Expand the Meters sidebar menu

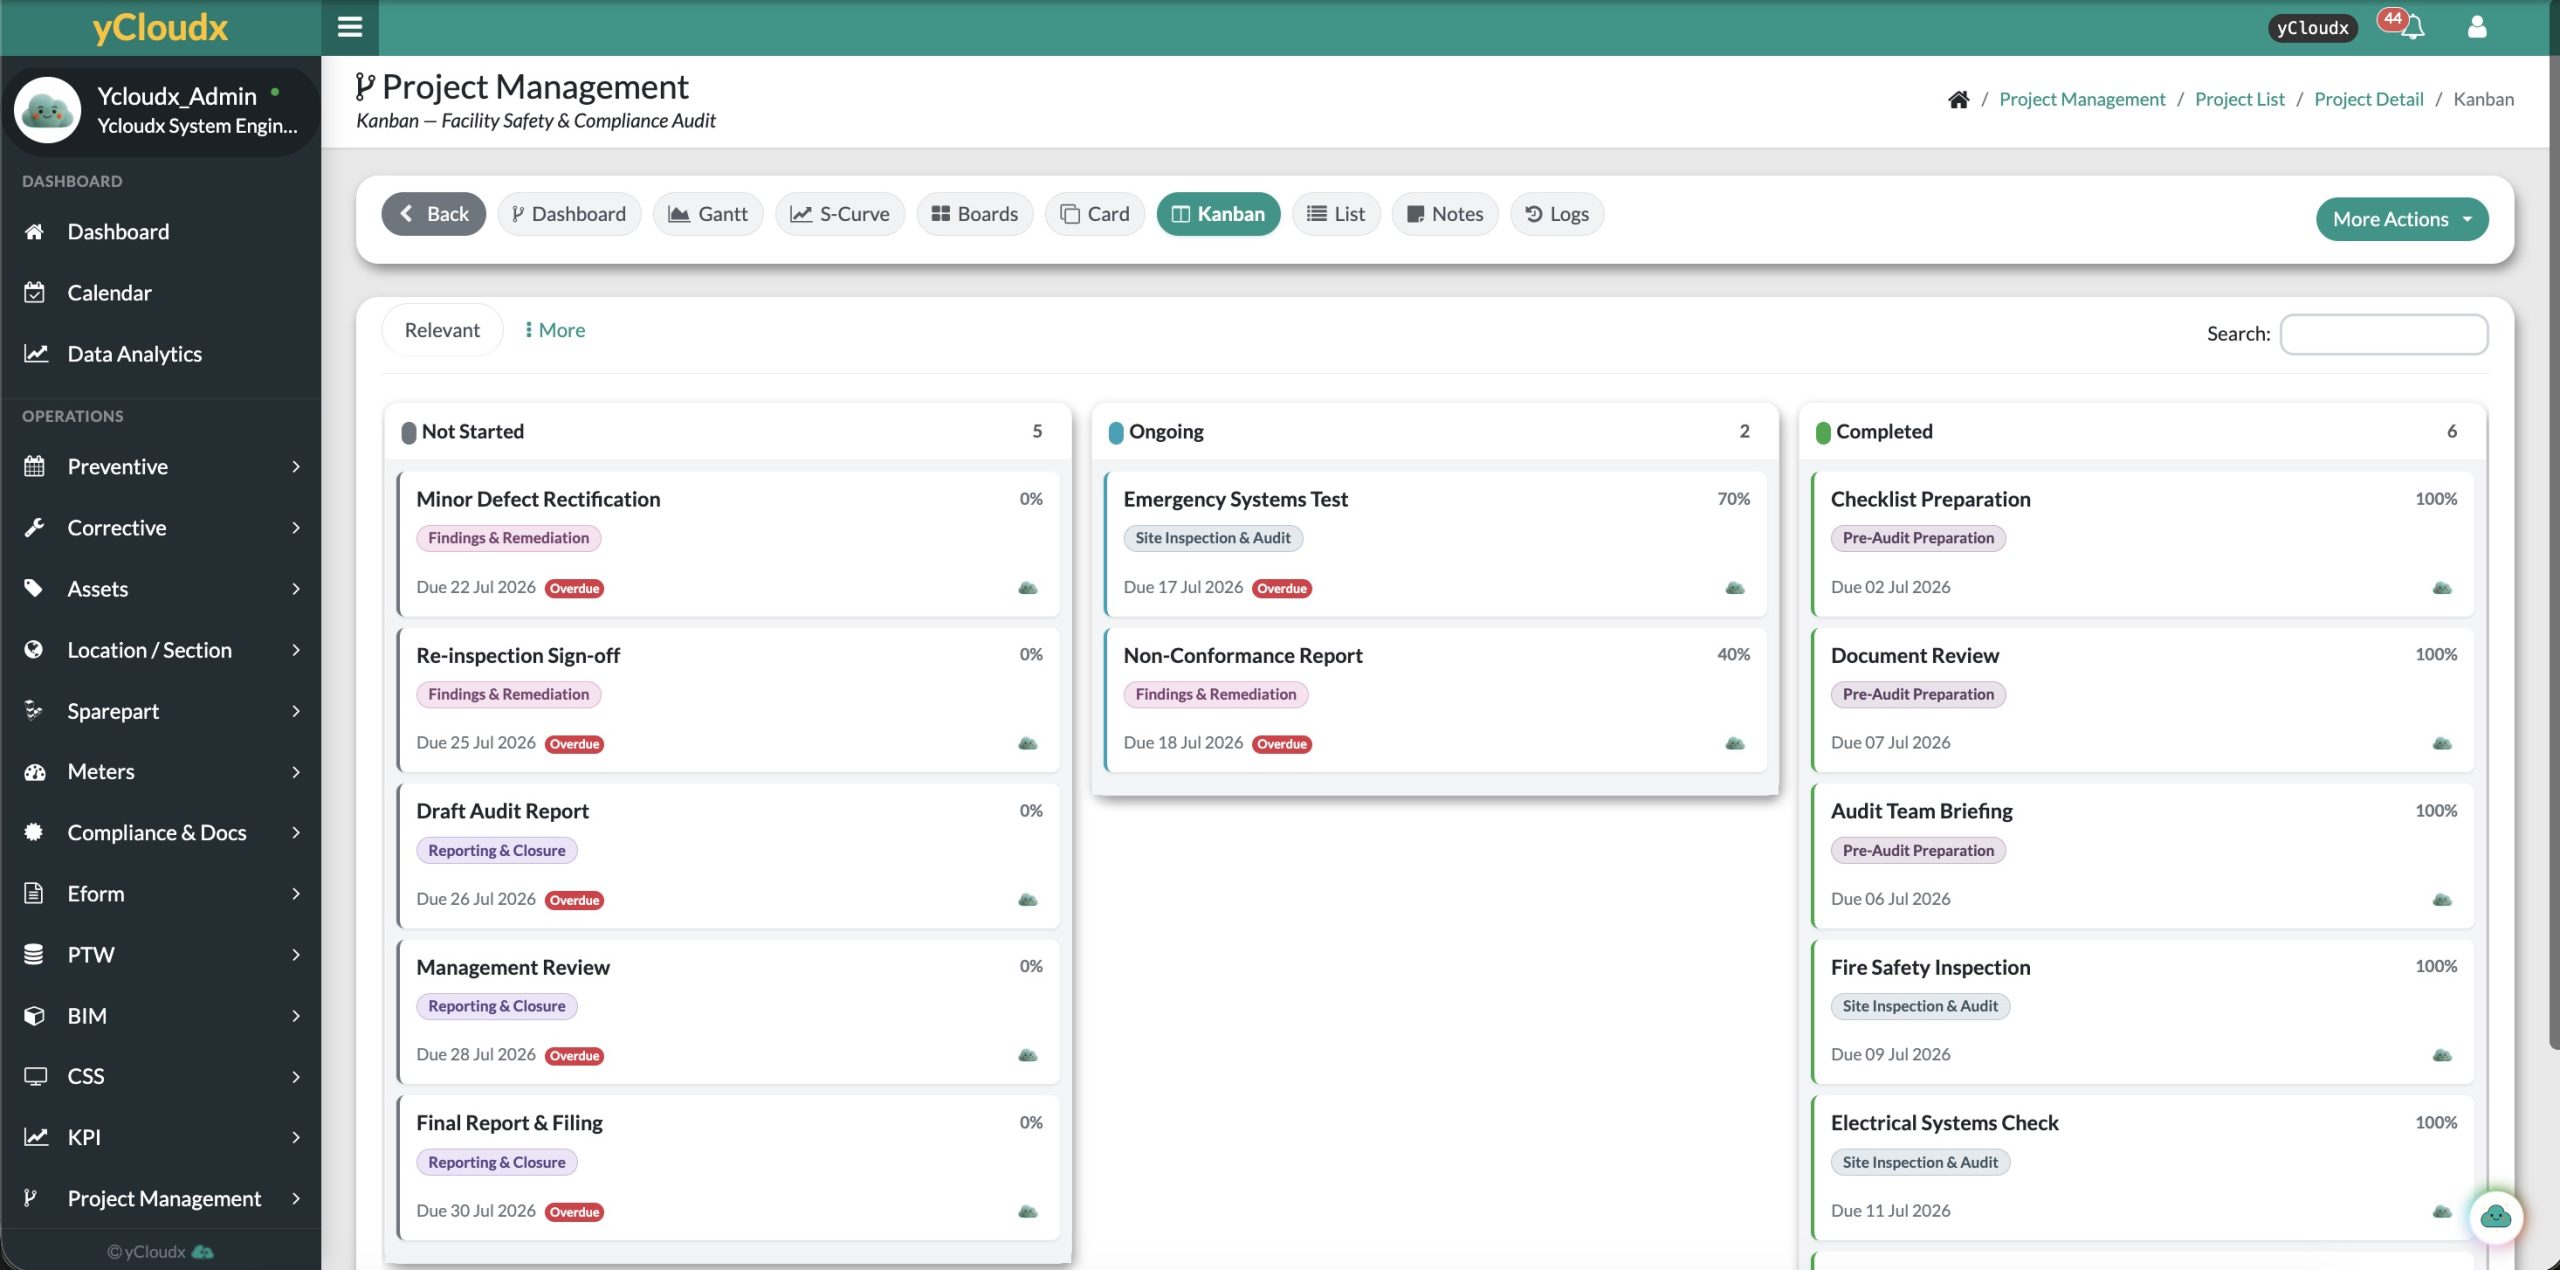[x=160, y=772]
